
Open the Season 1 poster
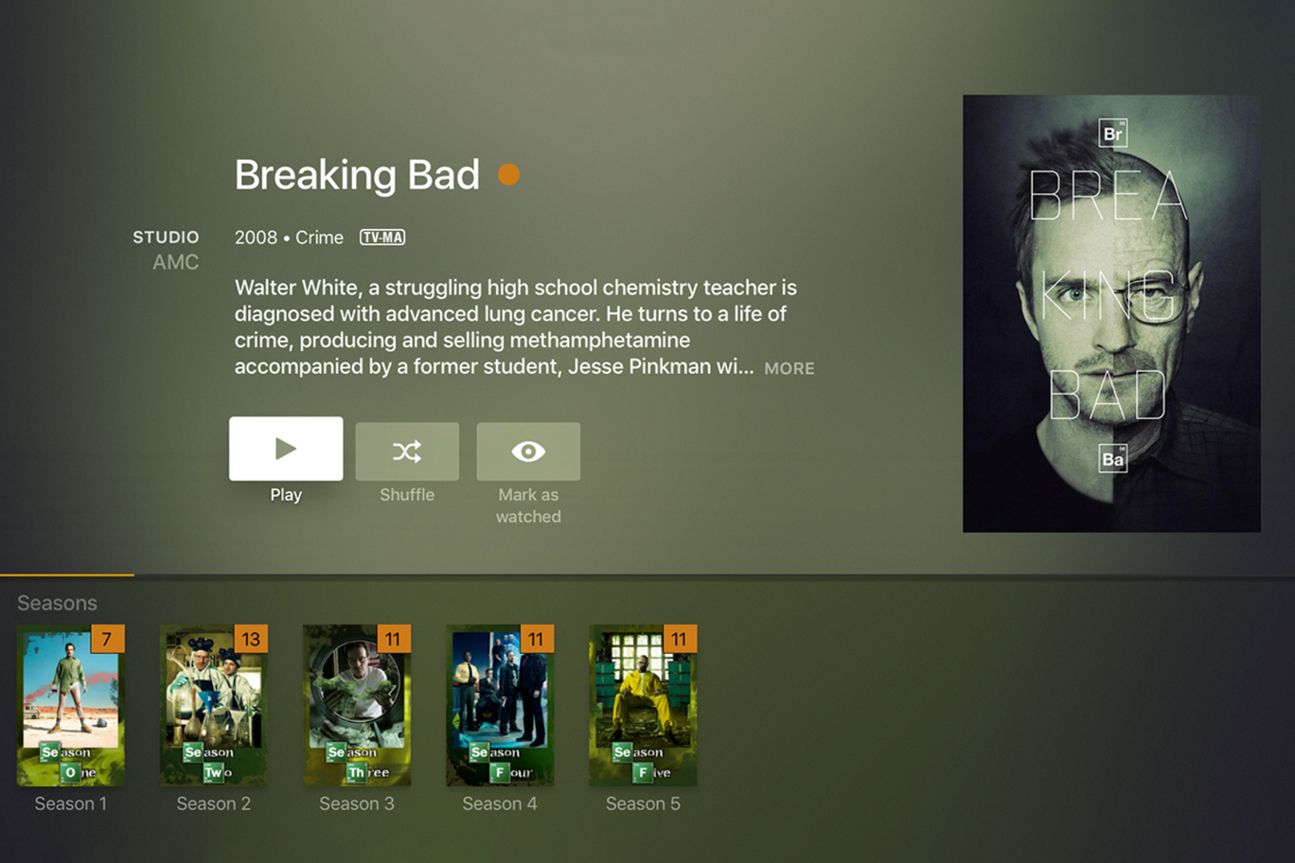click(71, 705)
